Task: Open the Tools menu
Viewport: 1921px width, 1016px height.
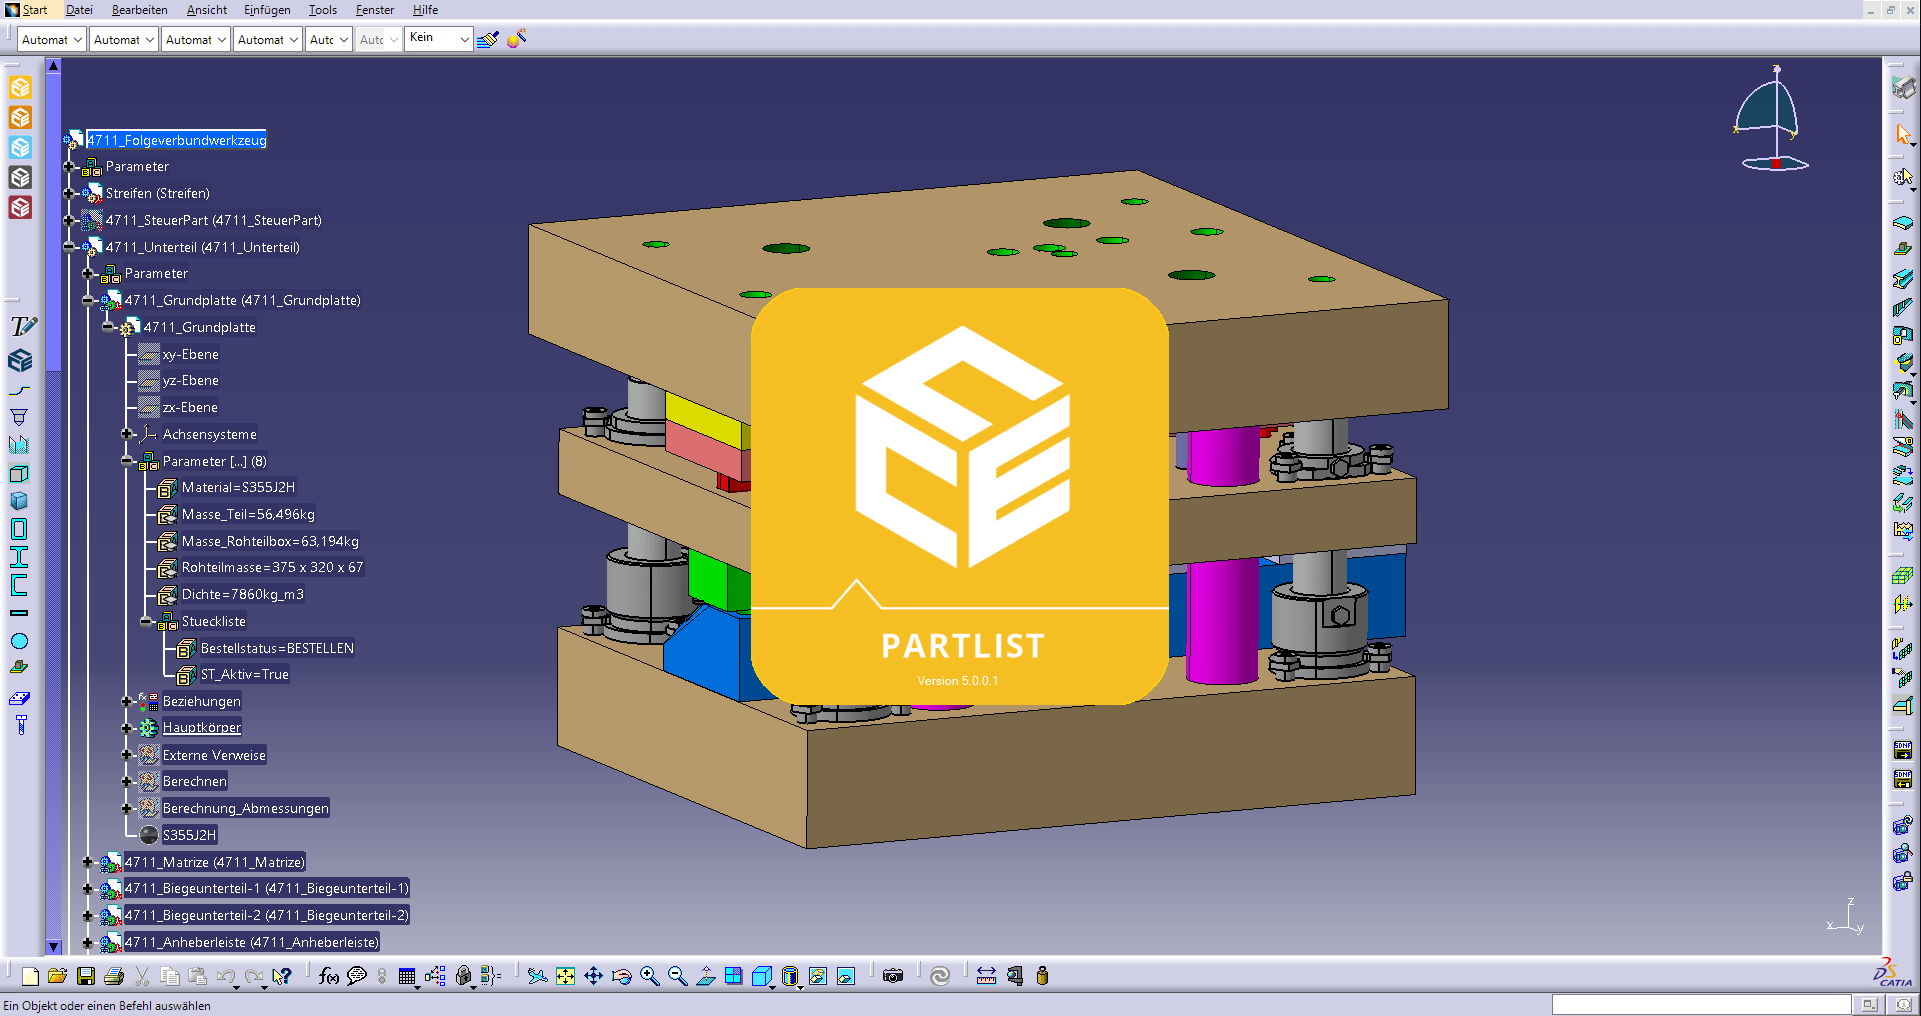Action: [322, 10]
